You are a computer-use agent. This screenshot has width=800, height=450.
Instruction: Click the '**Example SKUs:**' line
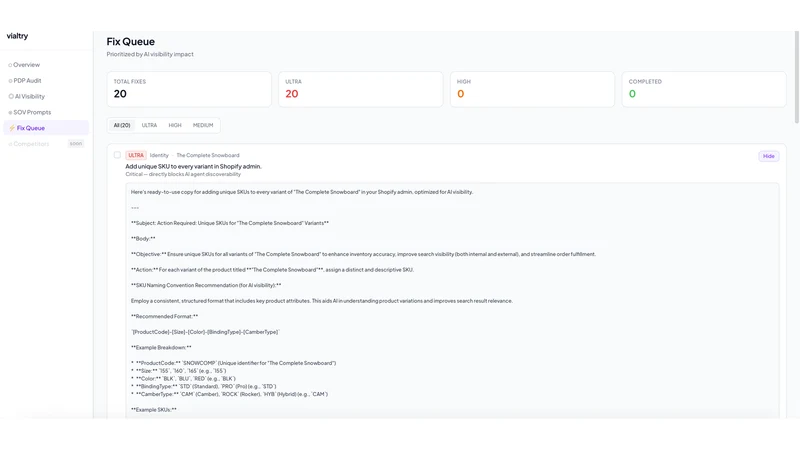[154, 410]
